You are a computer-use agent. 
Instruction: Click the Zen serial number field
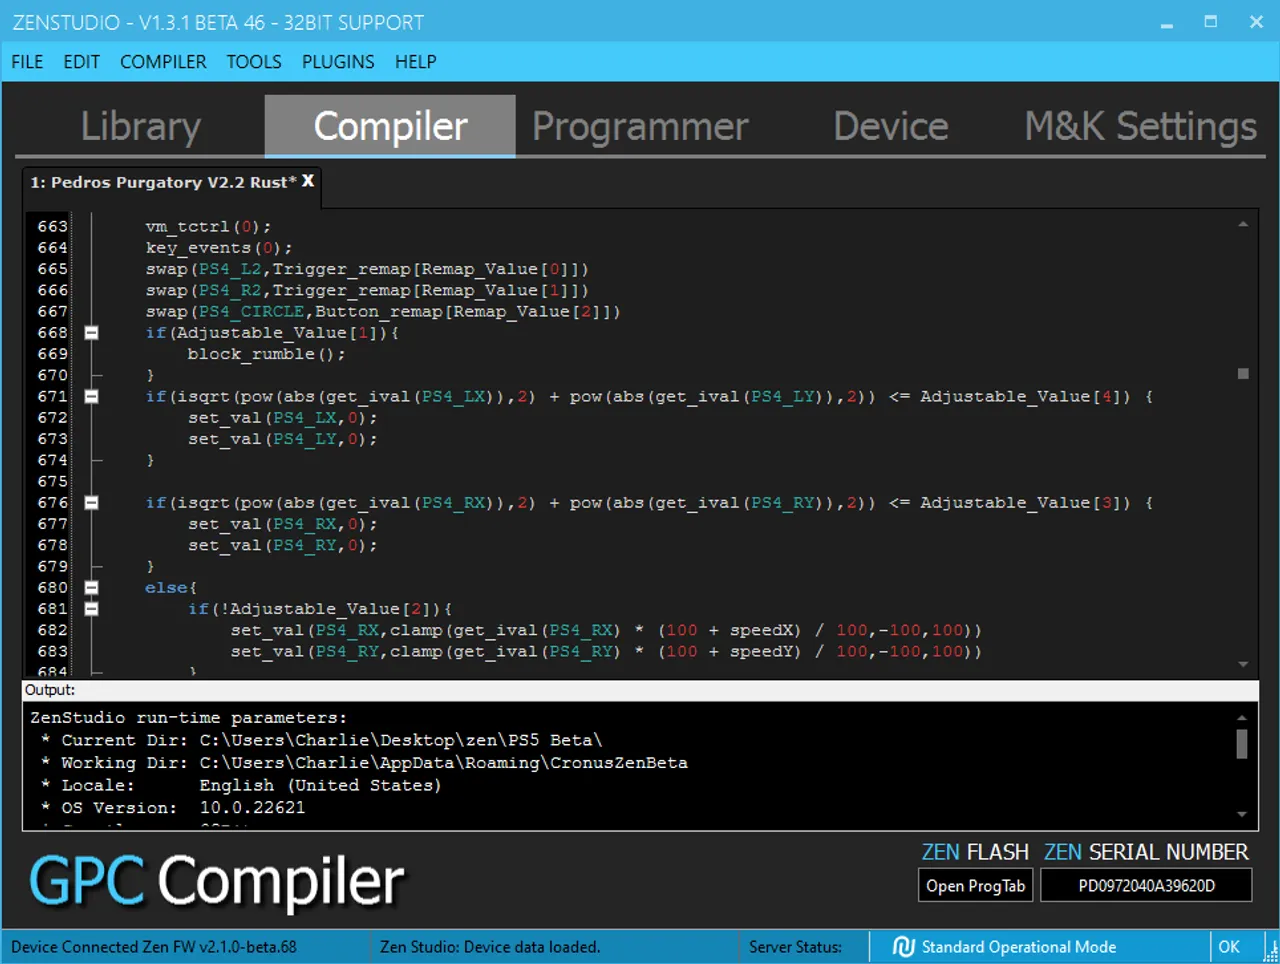[x=1146, y=886]
